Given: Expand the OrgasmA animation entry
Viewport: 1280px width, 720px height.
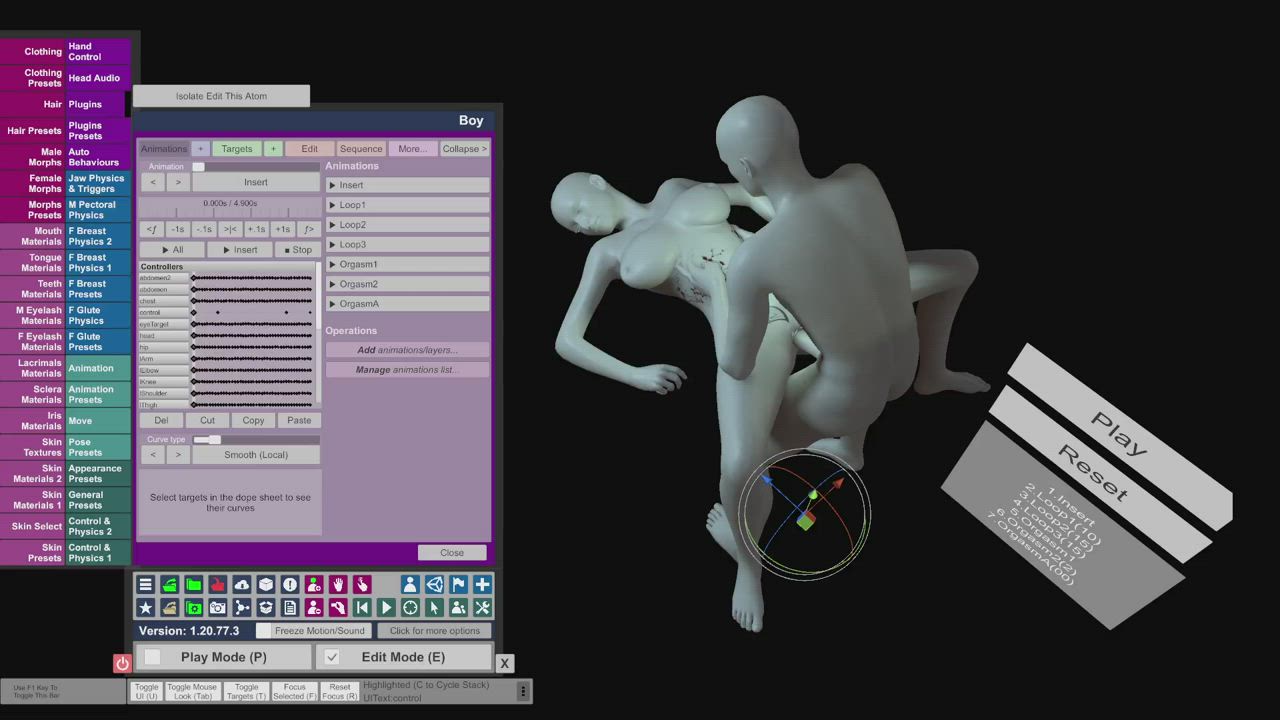Looking at the screenshot, I should tap(407, 304).
